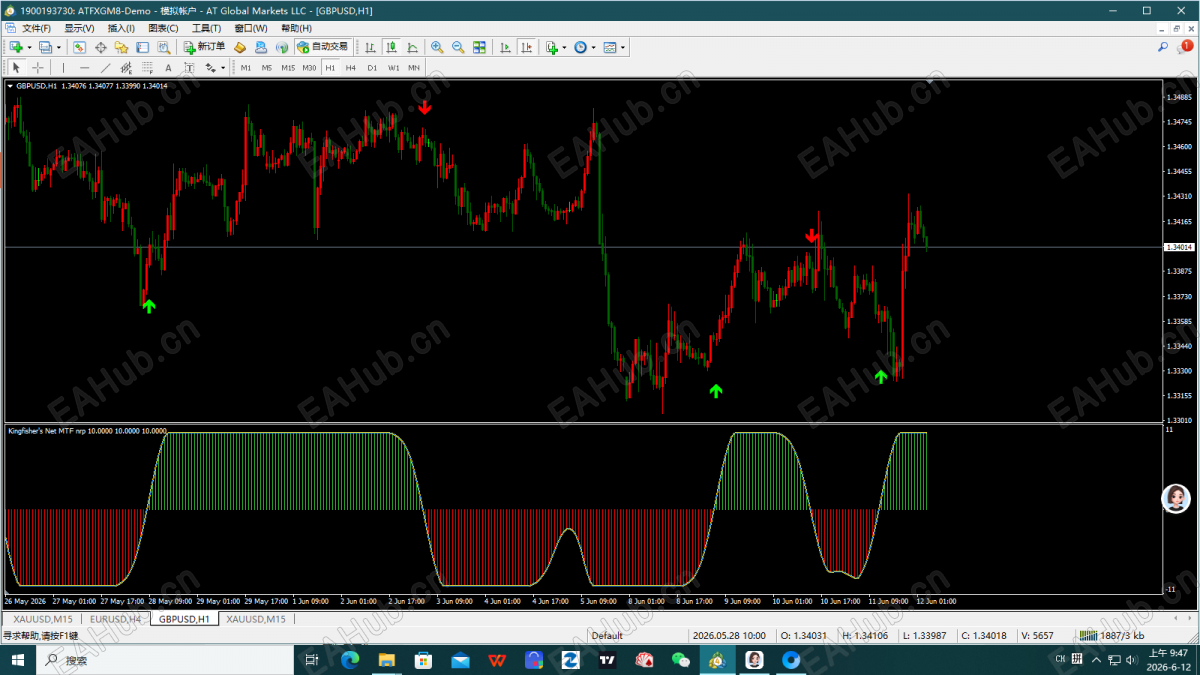Open the 文件(F) menu
Screen dimensions: 1200x675
pyautogui.click(x=36, y=28)
